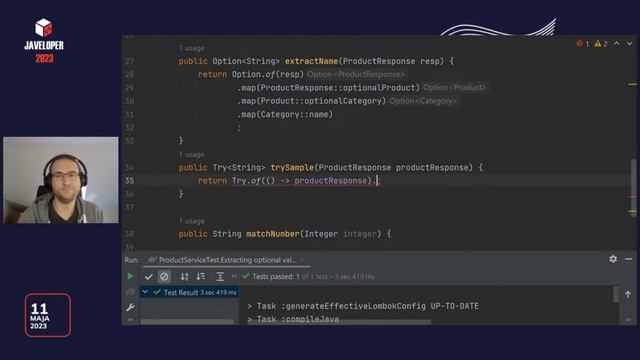This screenshot has width=640, height=360.
Task: Select the Test Result 3 sec 419 ms row
Action: tap(189, 292)
